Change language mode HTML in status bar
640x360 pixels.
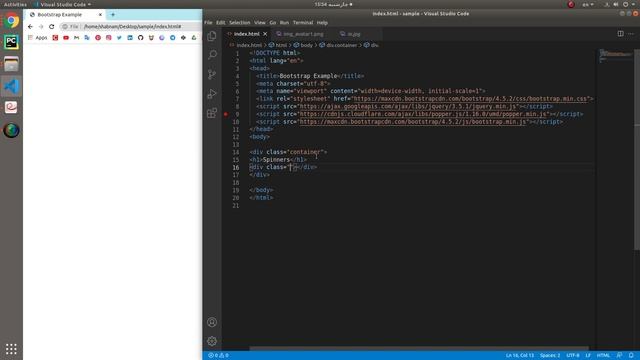click(x=603, y=356)
